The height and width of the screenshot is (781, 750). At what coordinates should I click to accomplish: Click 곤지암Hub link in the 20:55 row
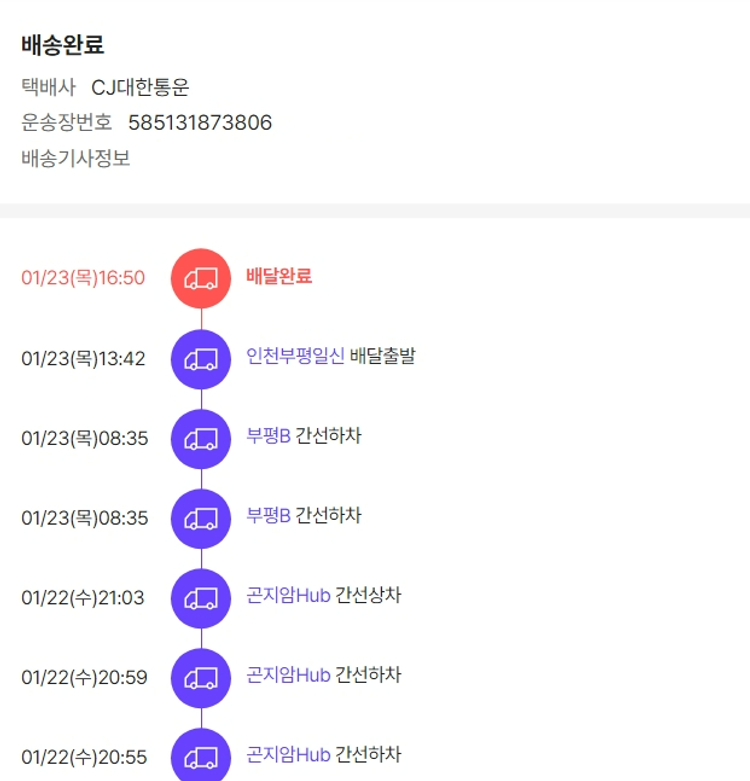[288, 755]
